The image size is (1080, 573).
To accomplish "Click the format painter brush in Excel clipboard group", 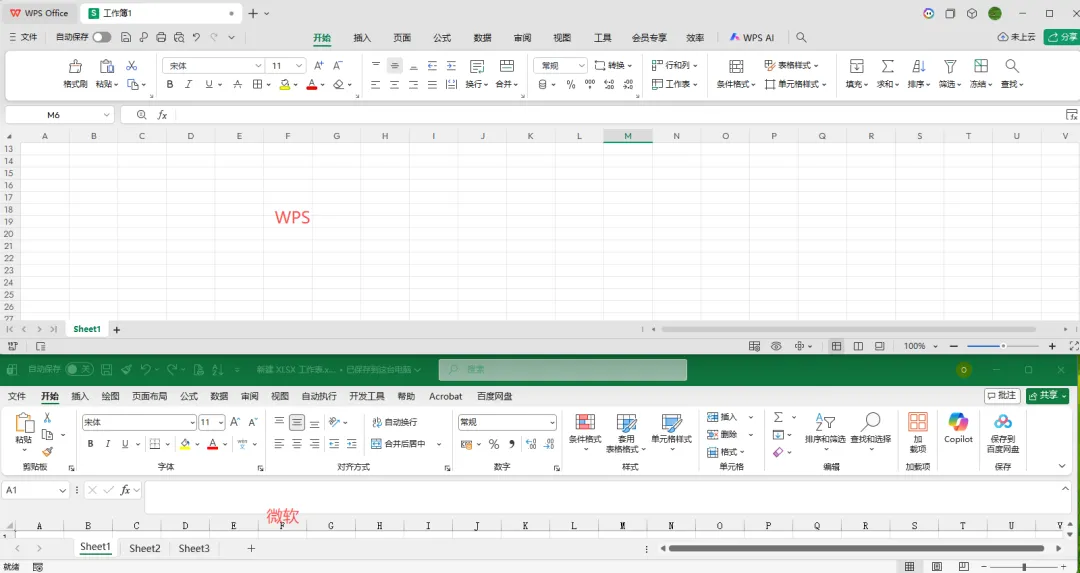I will click(x=48, y=452).
